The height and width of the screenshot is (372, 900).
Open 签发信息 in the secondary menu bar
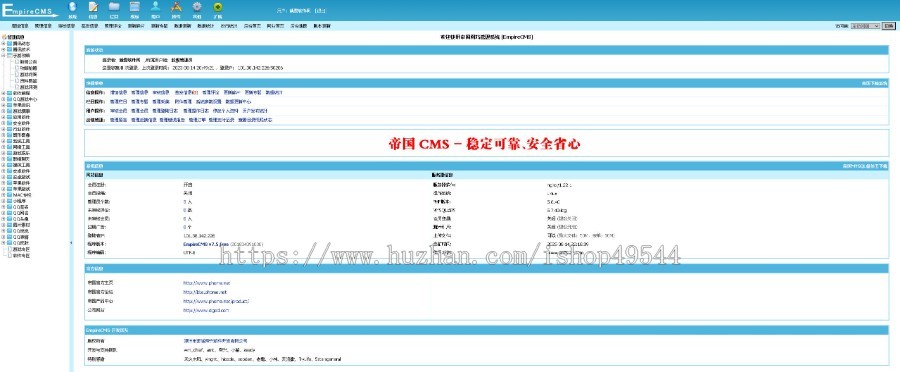pos(90,26)
